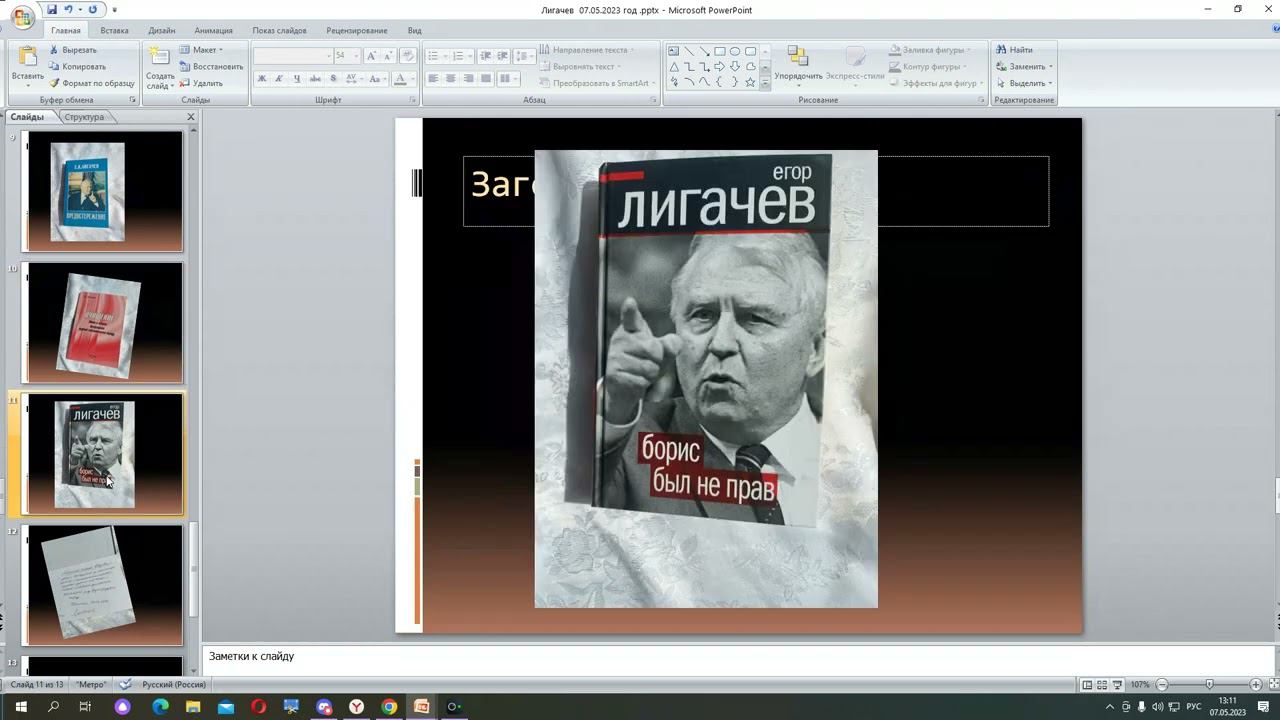Customize the Quick Access toolbar

[115, 10]
